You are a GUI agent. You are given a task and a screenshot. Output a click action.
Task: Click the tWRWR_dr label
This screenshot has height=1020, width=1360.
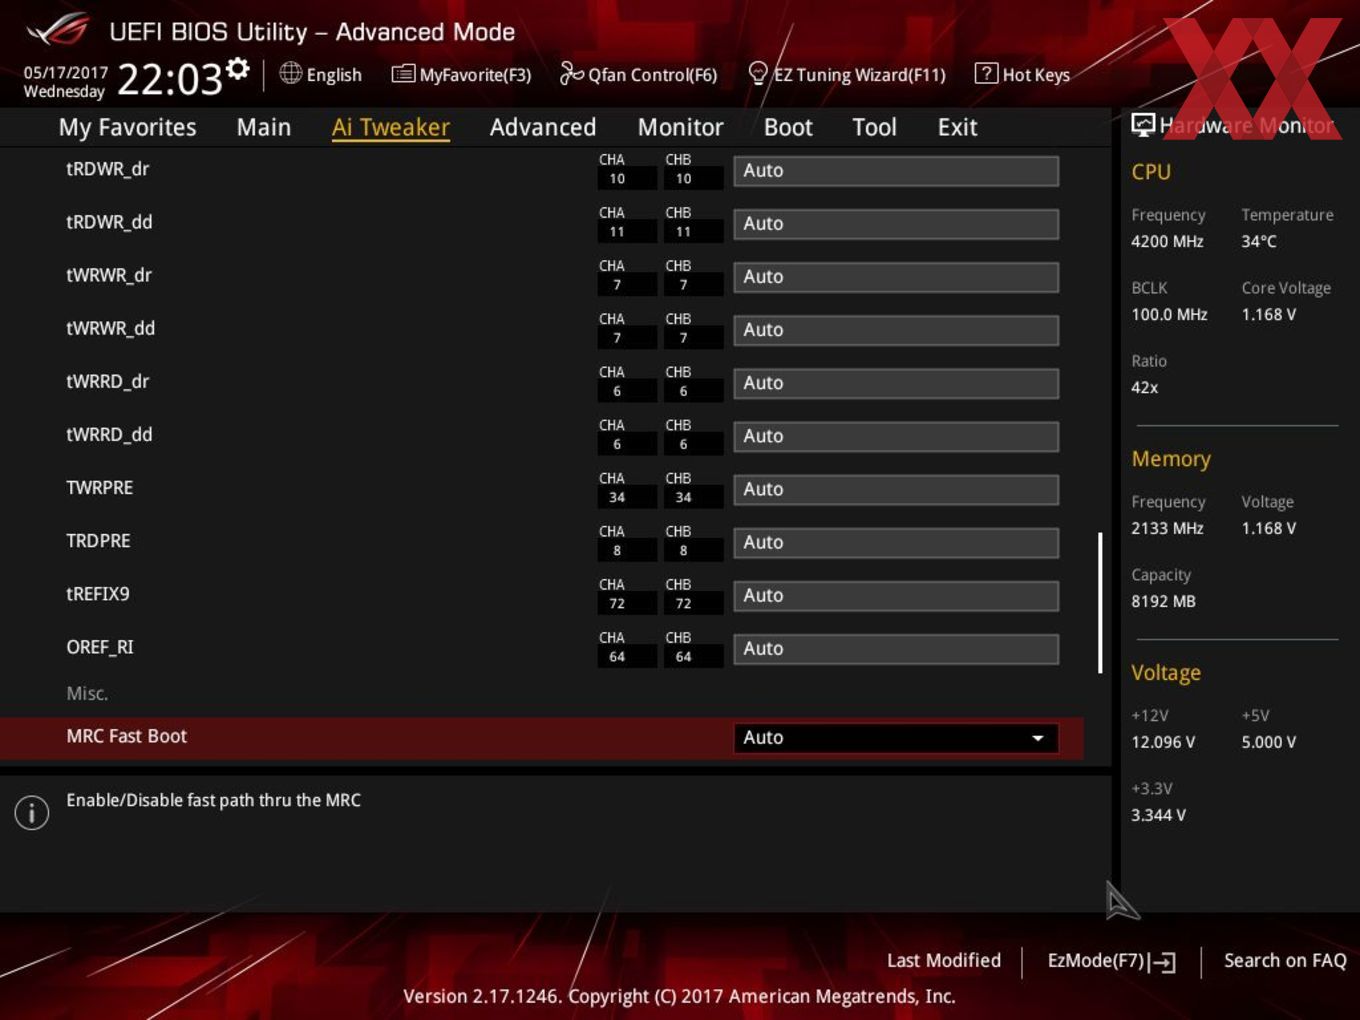click(x=109, y=275)
